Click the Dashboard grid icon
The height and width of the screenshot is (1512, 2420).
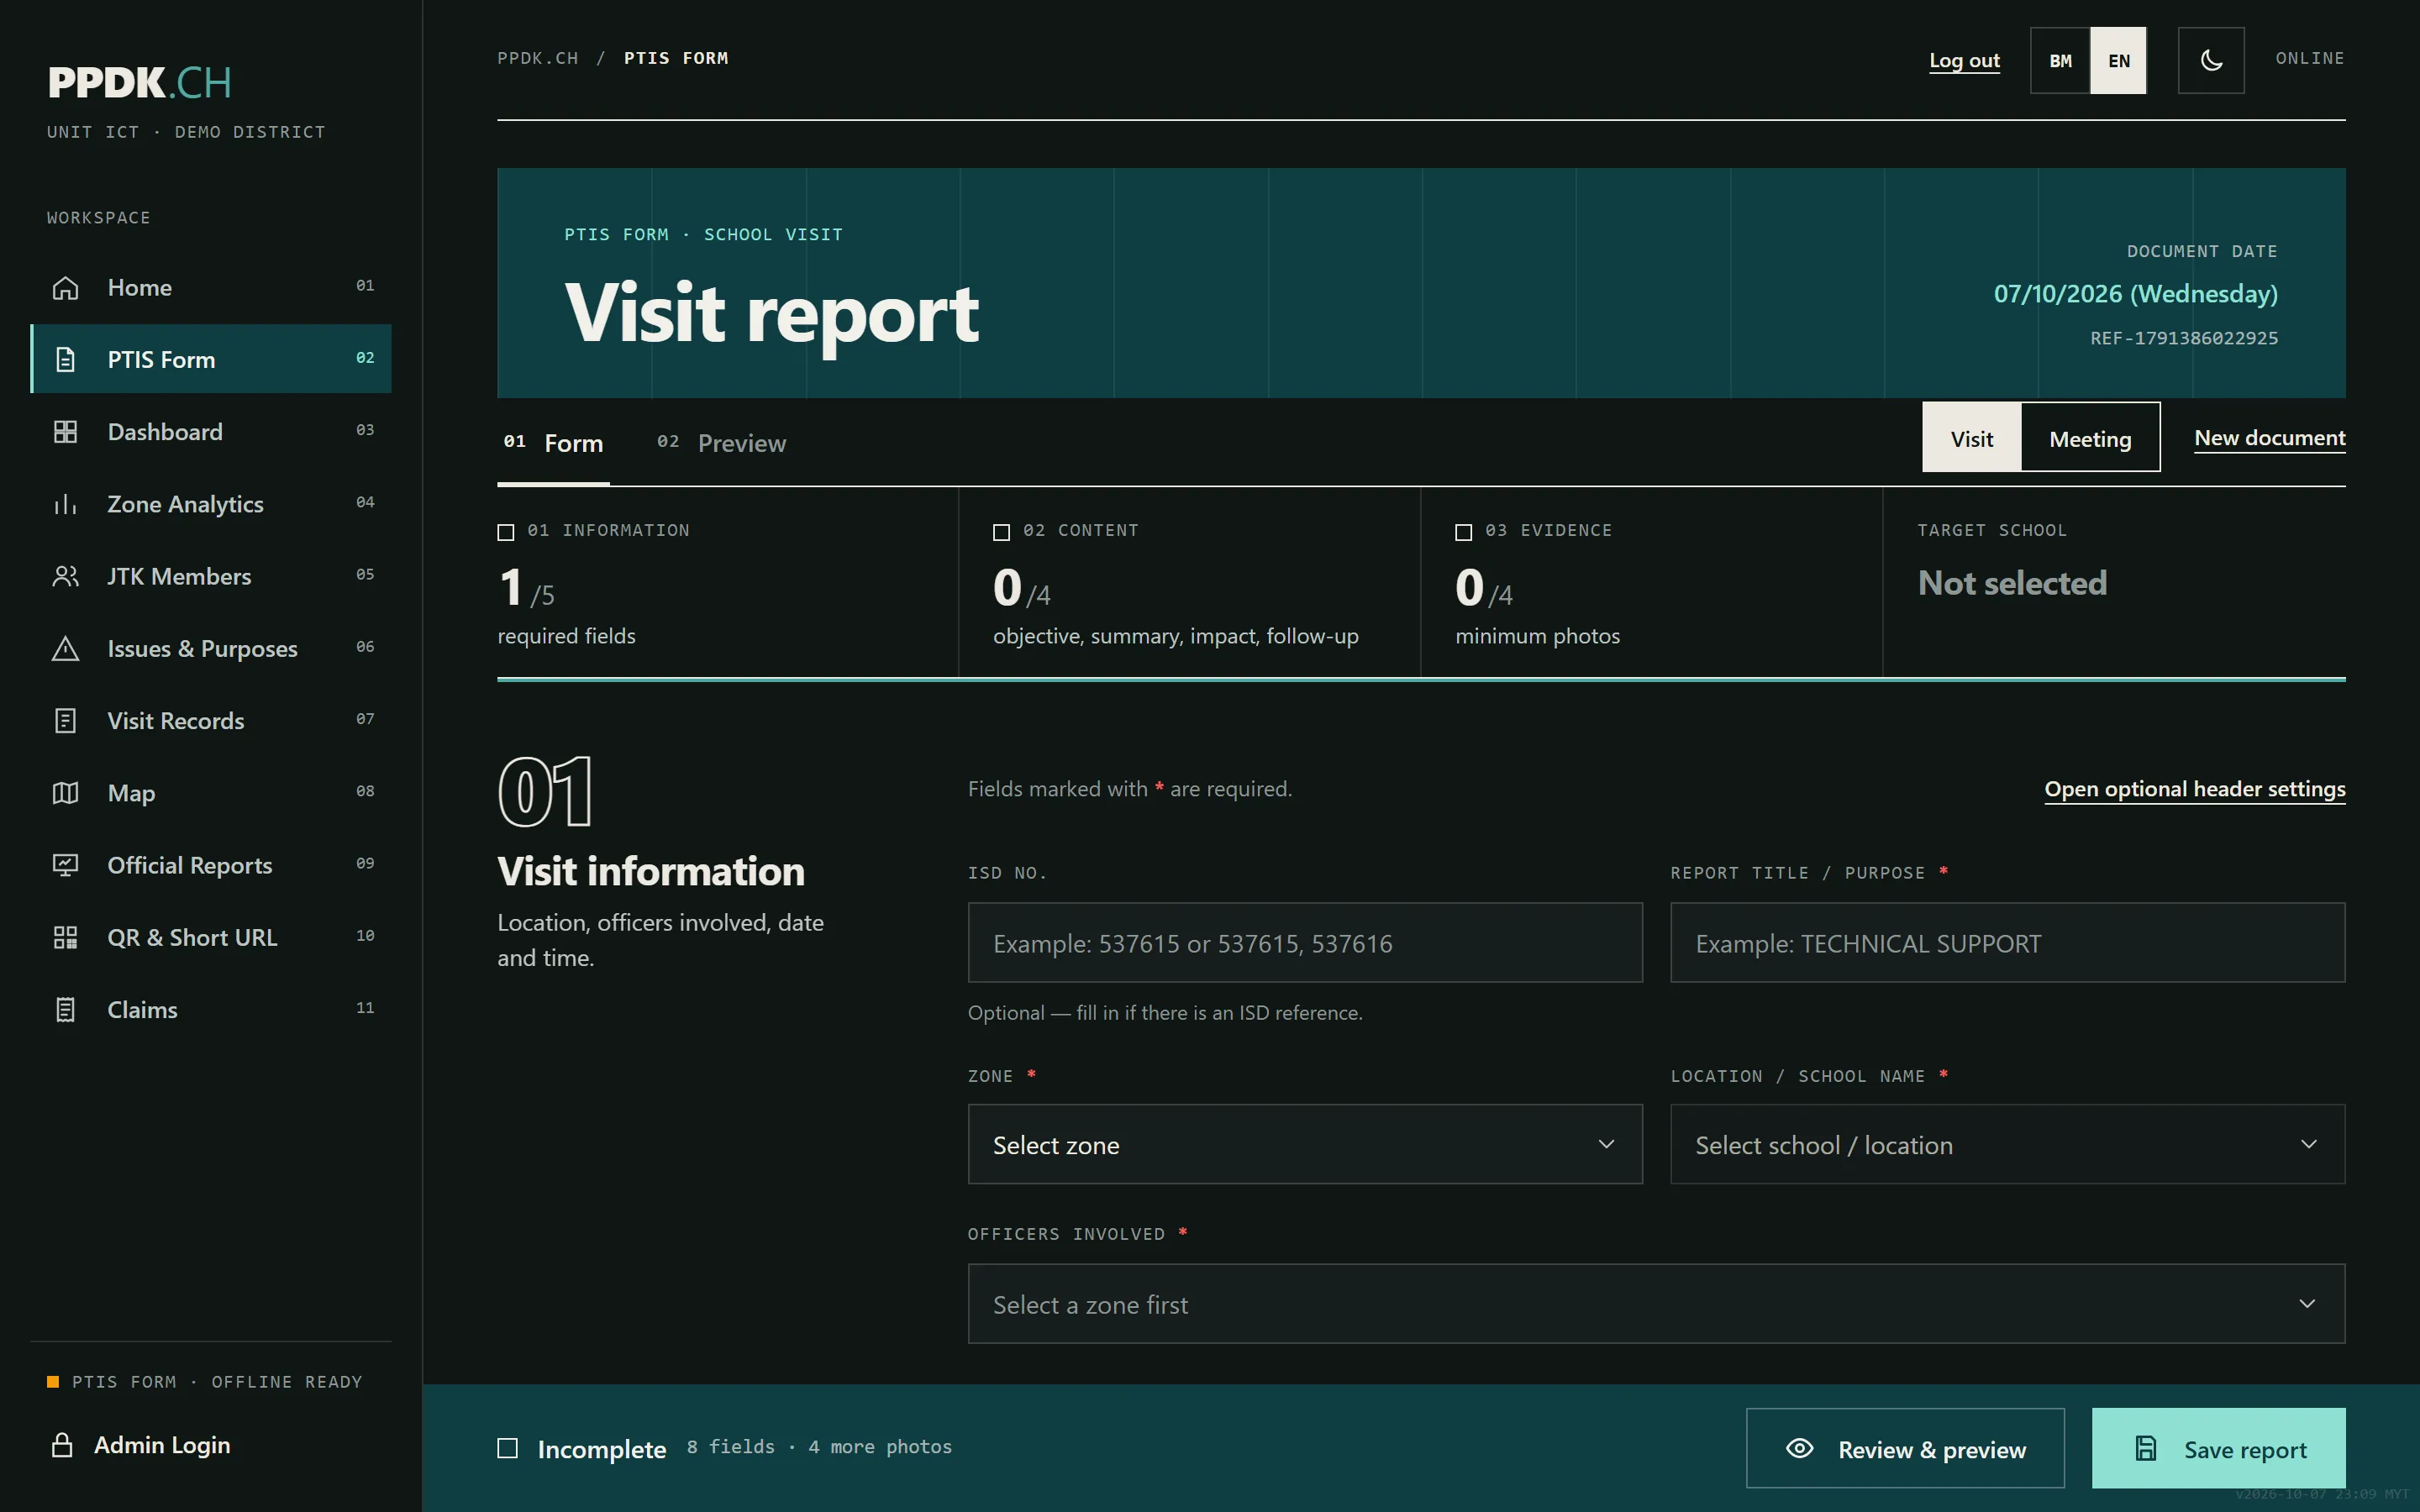click(65, 432)
